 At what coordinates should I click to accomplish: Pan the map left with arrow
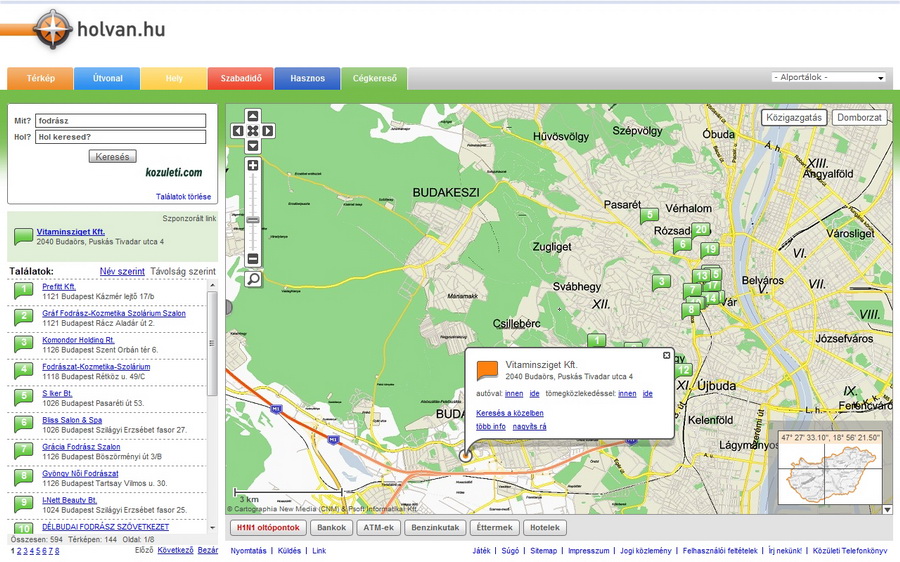[238, 131]
